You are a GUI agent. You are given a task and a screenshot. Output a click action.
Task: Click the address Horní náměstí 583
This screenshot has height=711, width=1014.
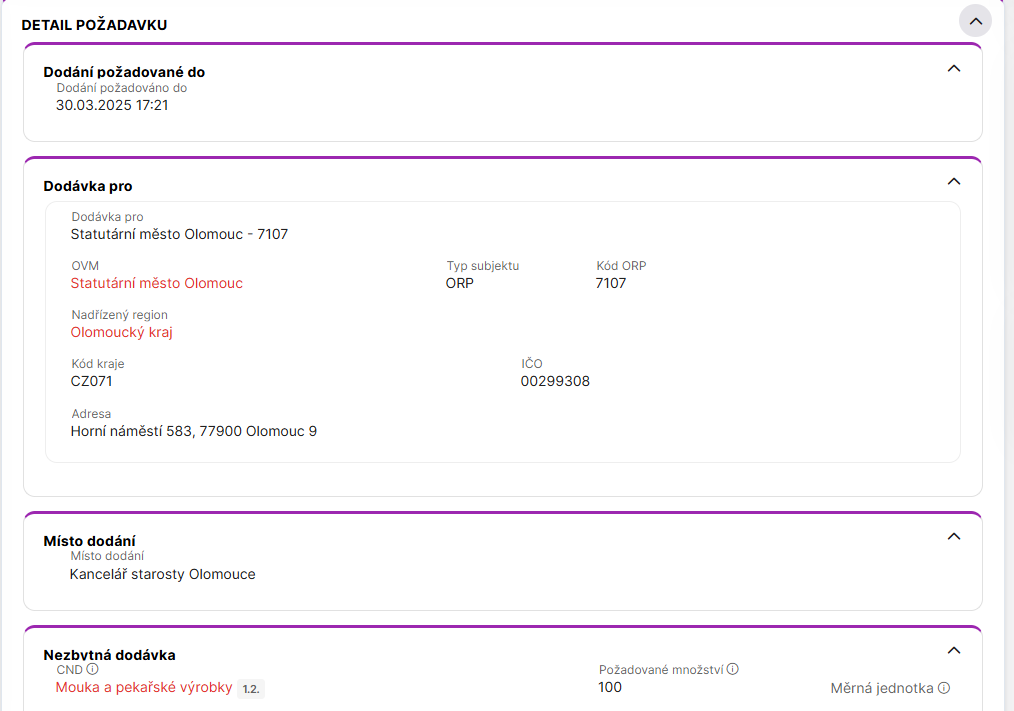point(193,431)
